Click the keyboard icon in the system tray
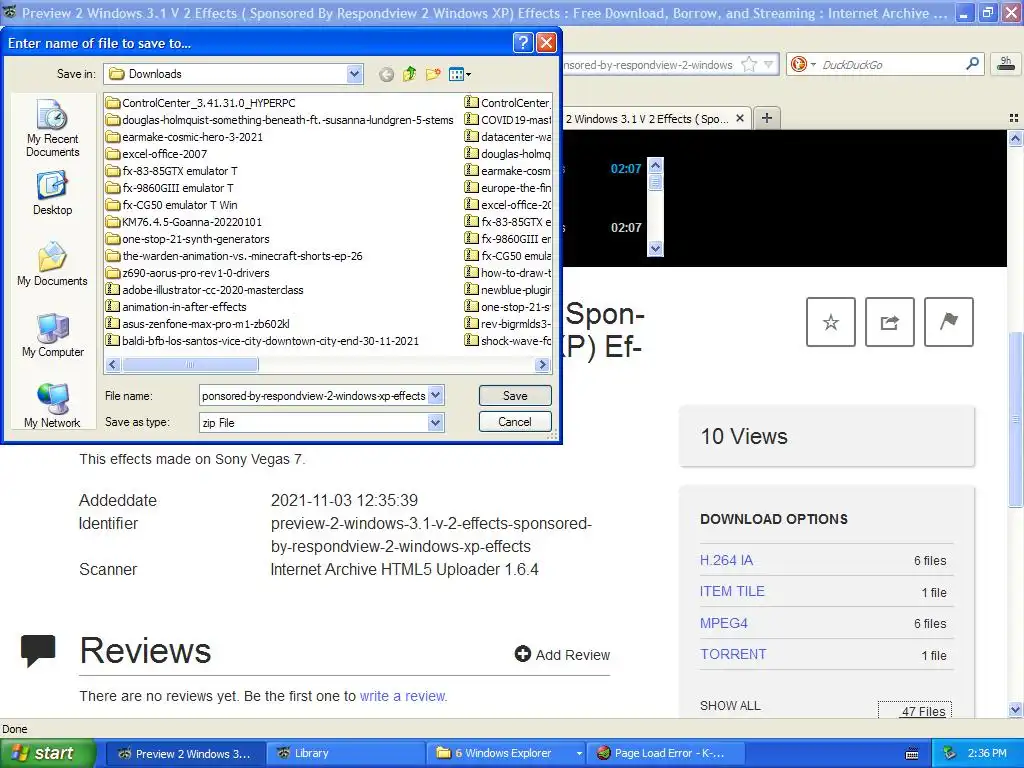 point(912,754)
